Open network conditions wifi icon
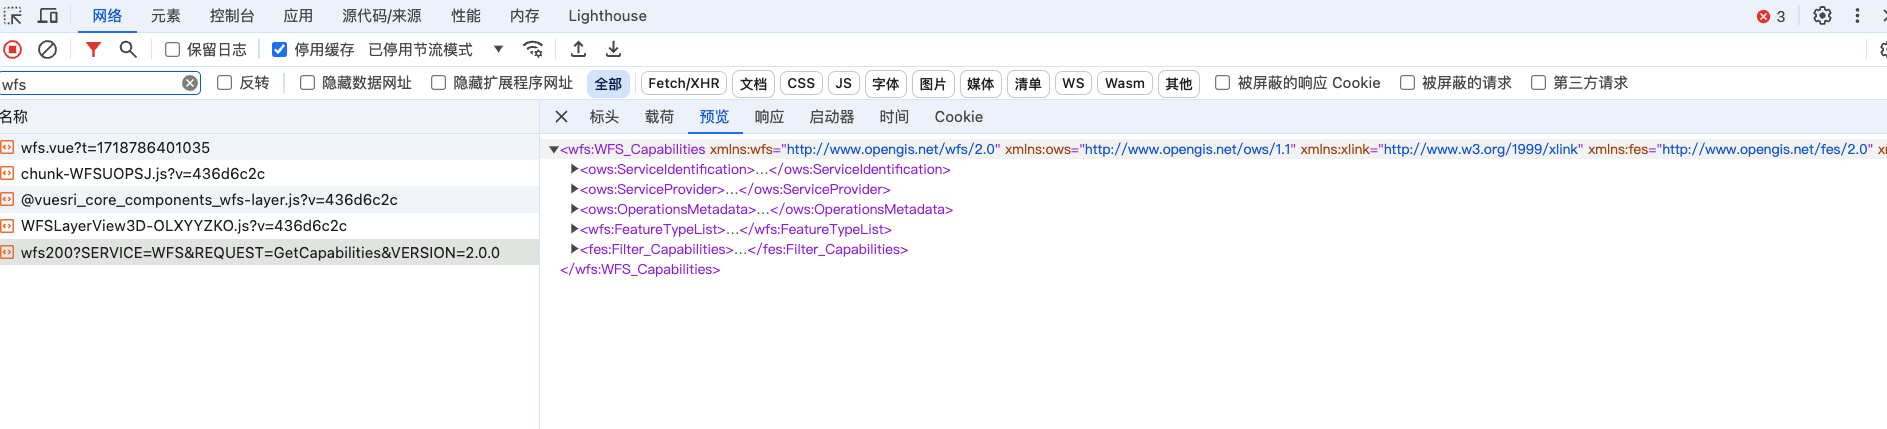Image resolution: width=1887 pixels, height=429 pixels. point(533,49)
